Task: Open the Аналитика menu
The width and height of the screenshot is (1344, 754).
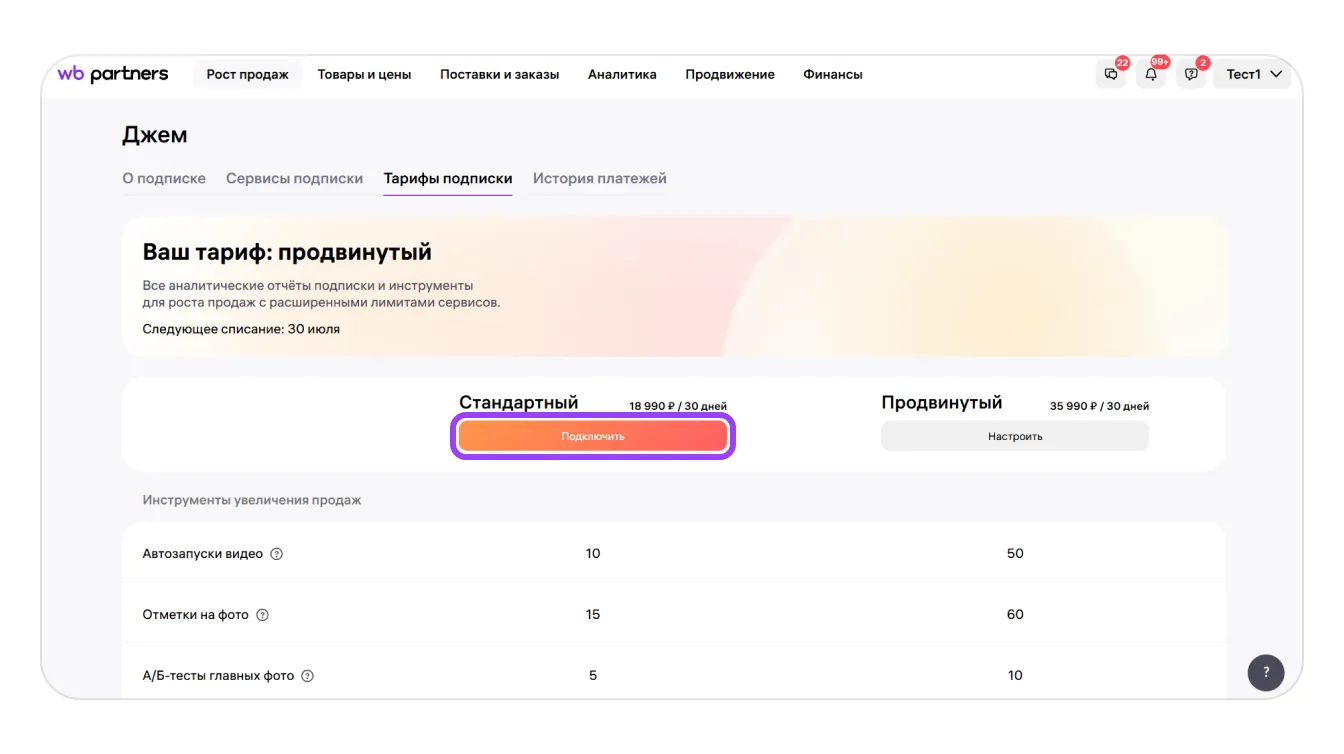Action: [622, 75]
